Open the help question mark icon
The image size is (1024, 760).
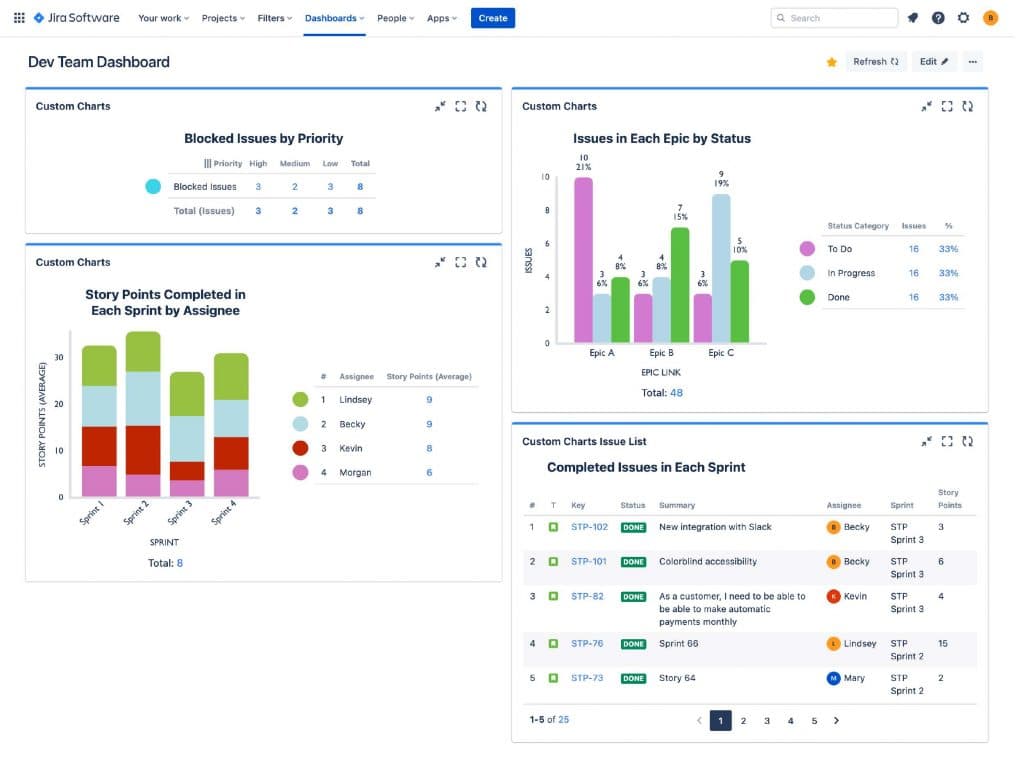point(938,18)
